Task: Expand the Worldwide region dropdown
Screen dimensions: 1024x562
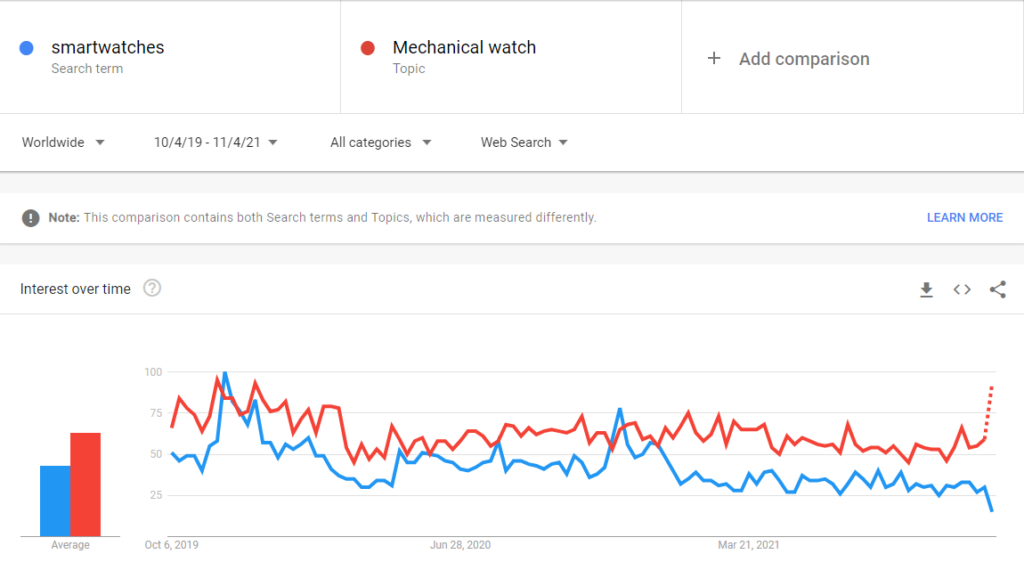Action: click(x=63, y=142)
